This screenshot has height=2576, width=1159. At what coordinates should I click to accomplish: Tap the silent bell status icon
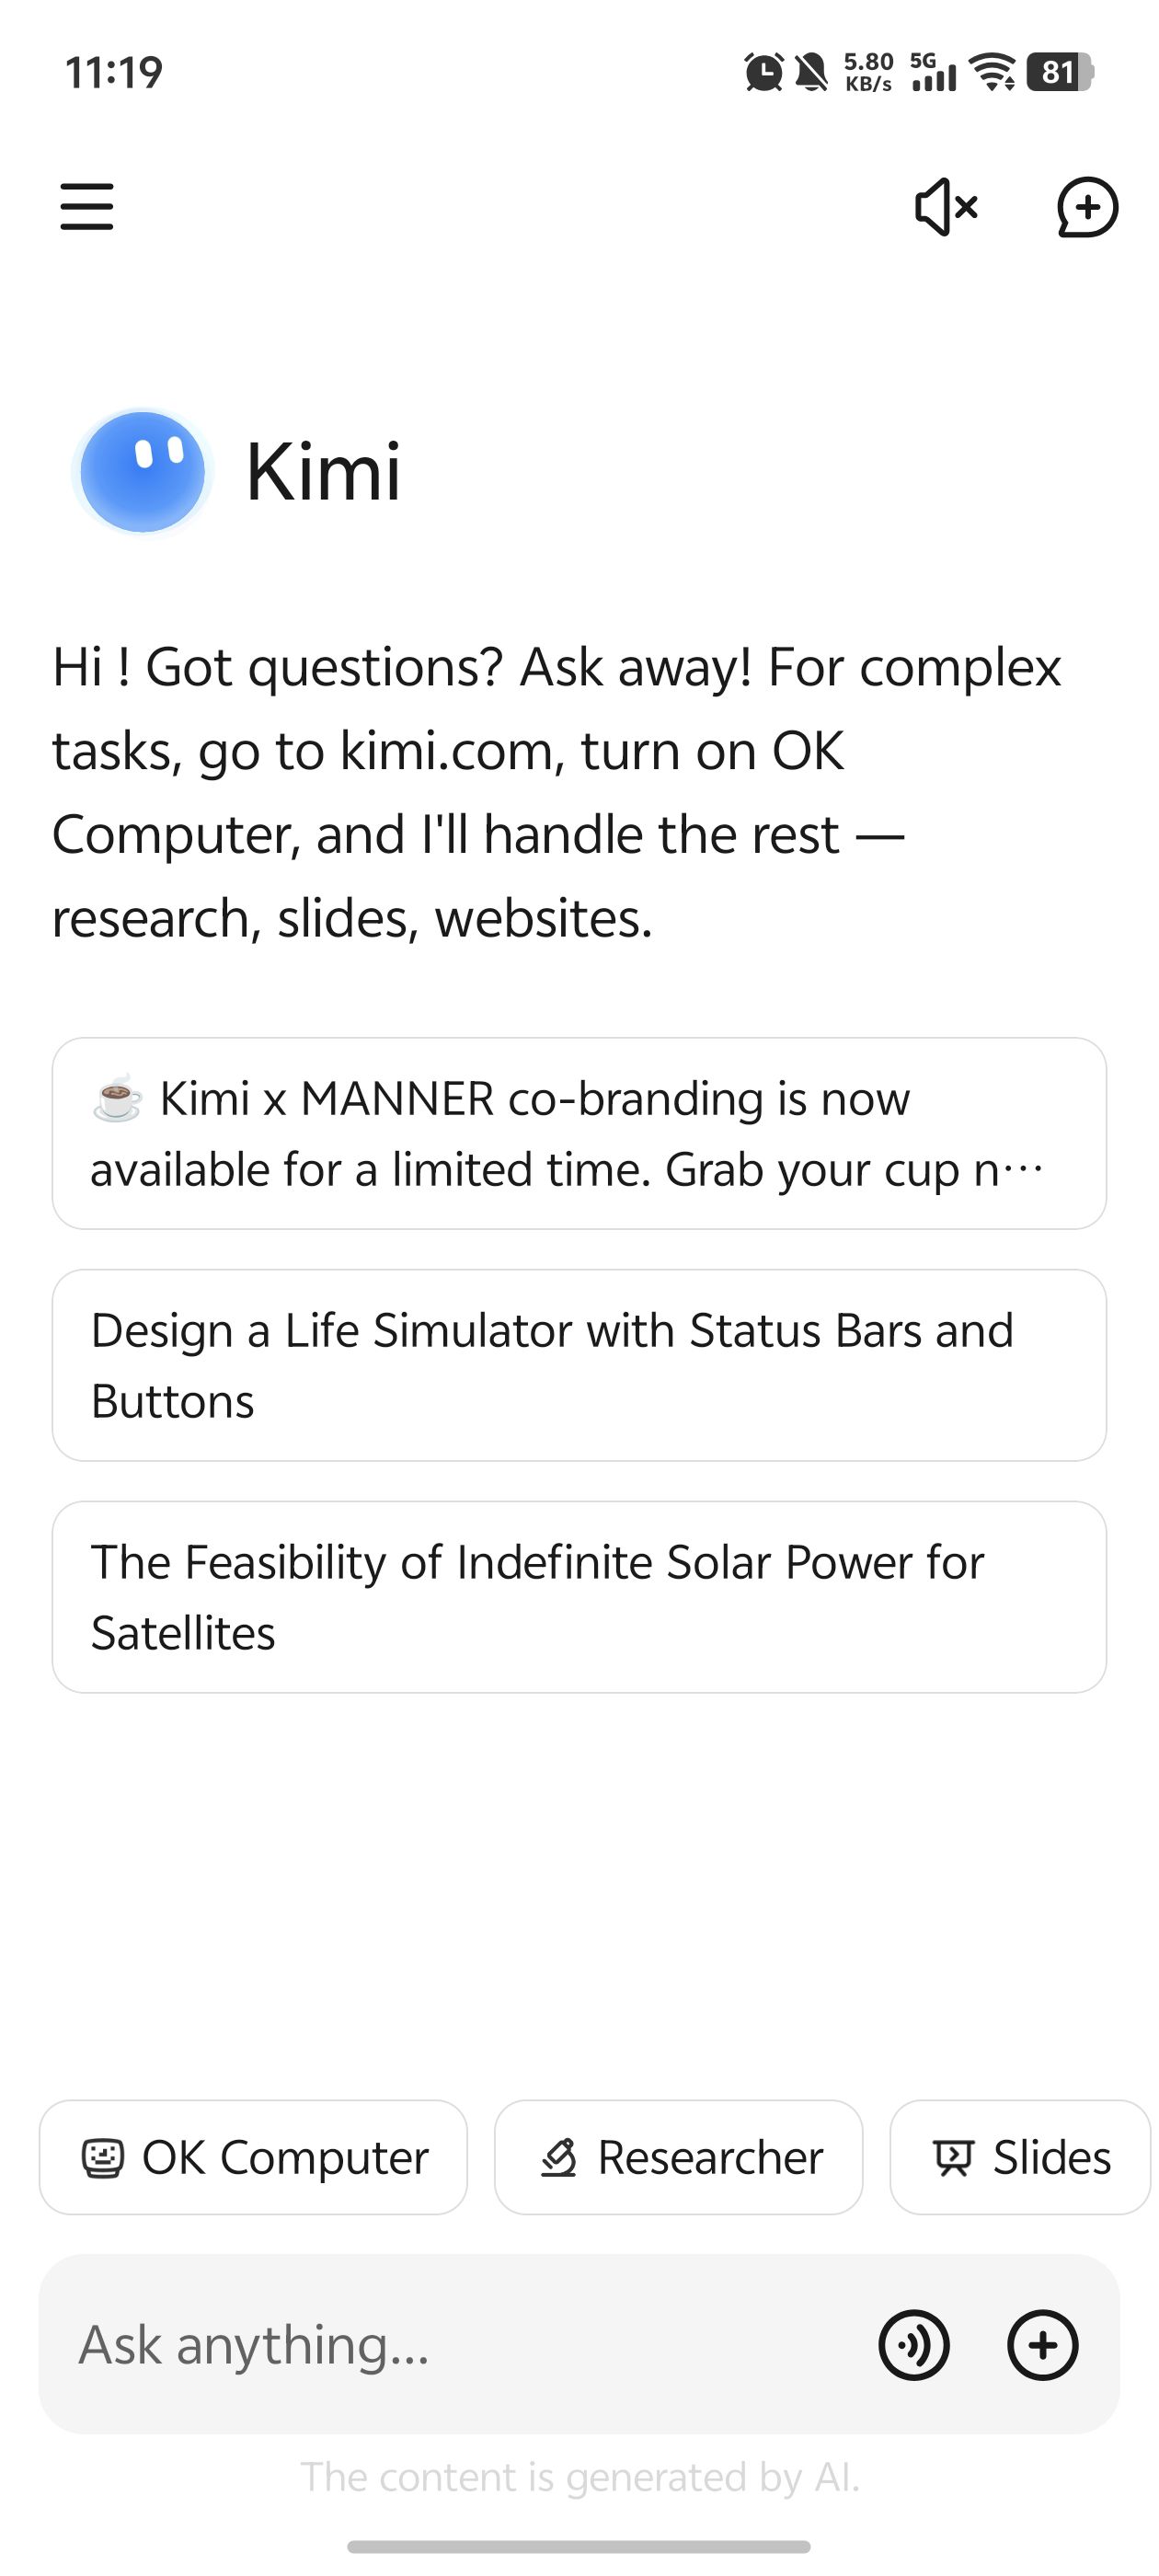click(x=811, y=72)
